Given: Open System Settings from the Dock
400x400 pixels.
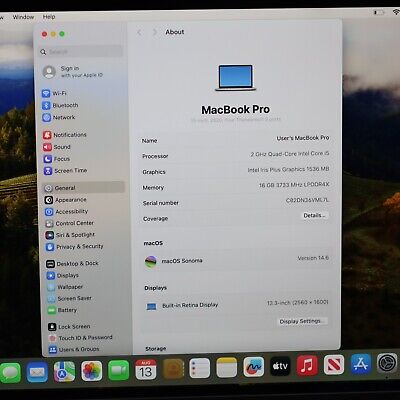Looking at the screenshot, I should click(x=387, y=363).
